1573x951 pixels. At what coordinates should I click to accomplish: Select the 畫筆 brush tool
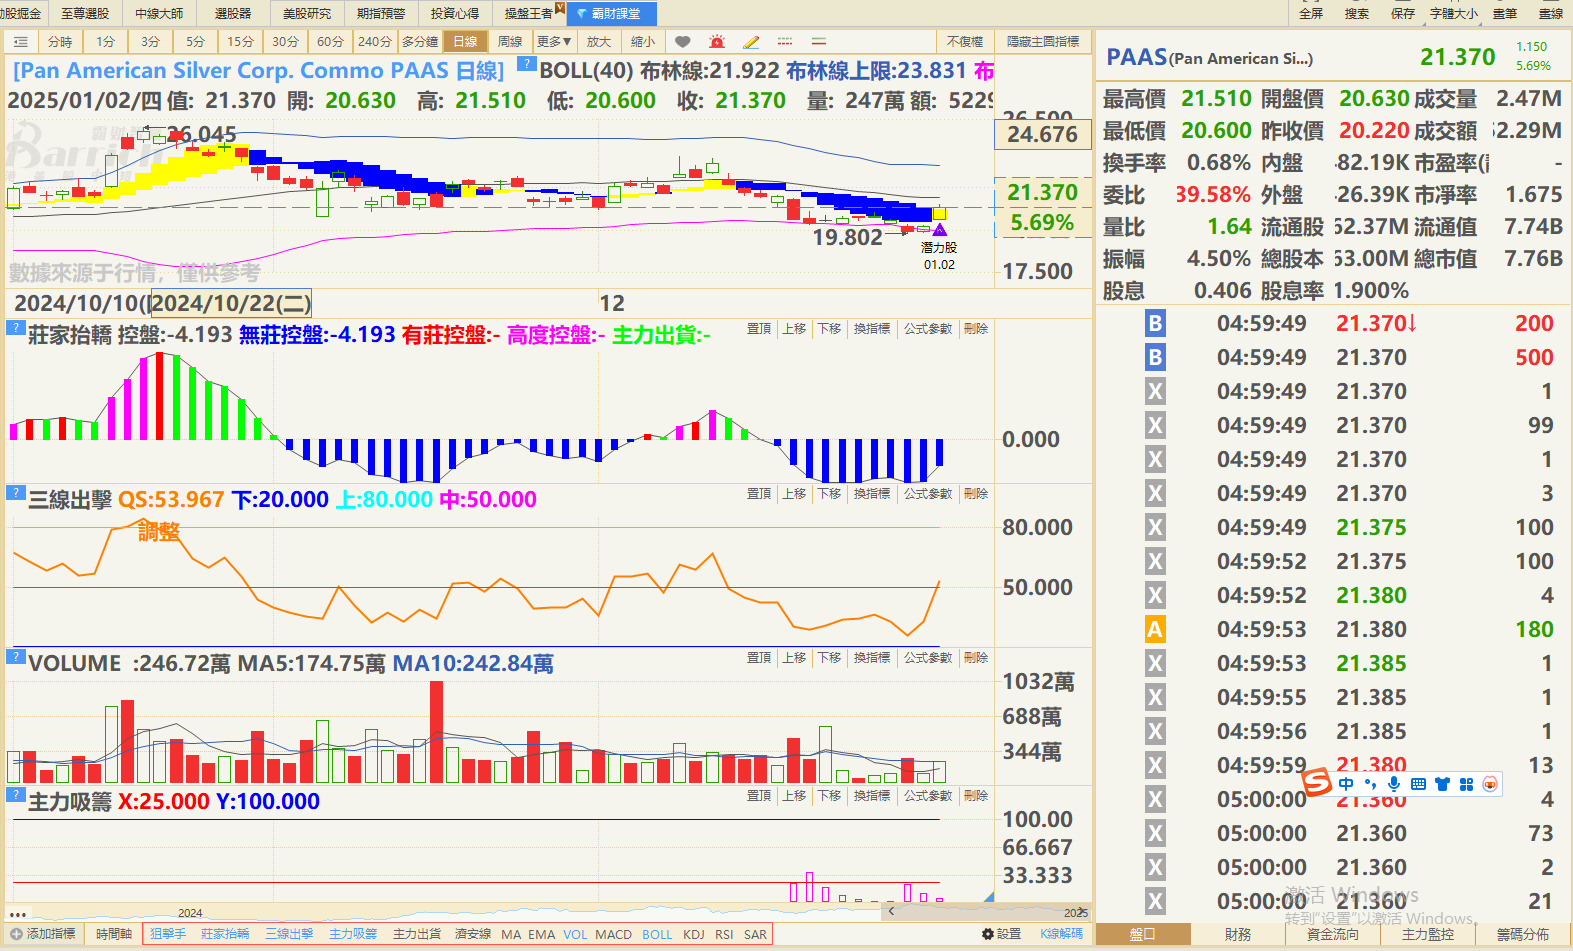(x=1505, y=13)
